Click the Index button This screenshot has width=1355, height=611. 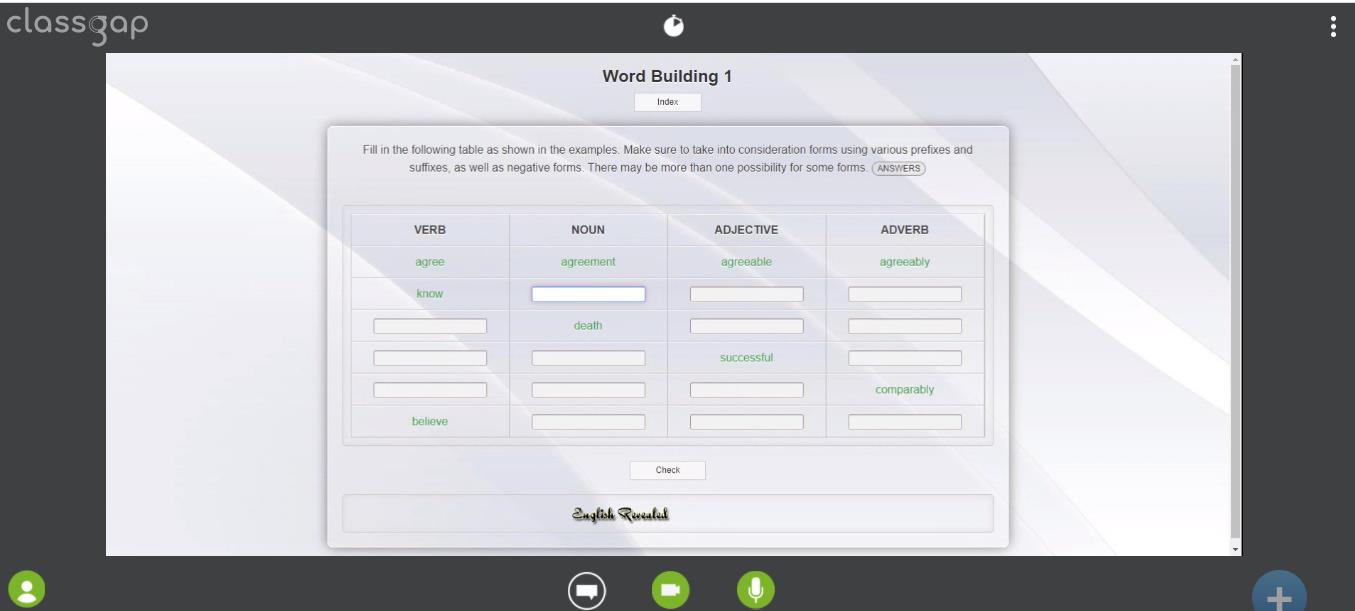click(x=667, y=102)
